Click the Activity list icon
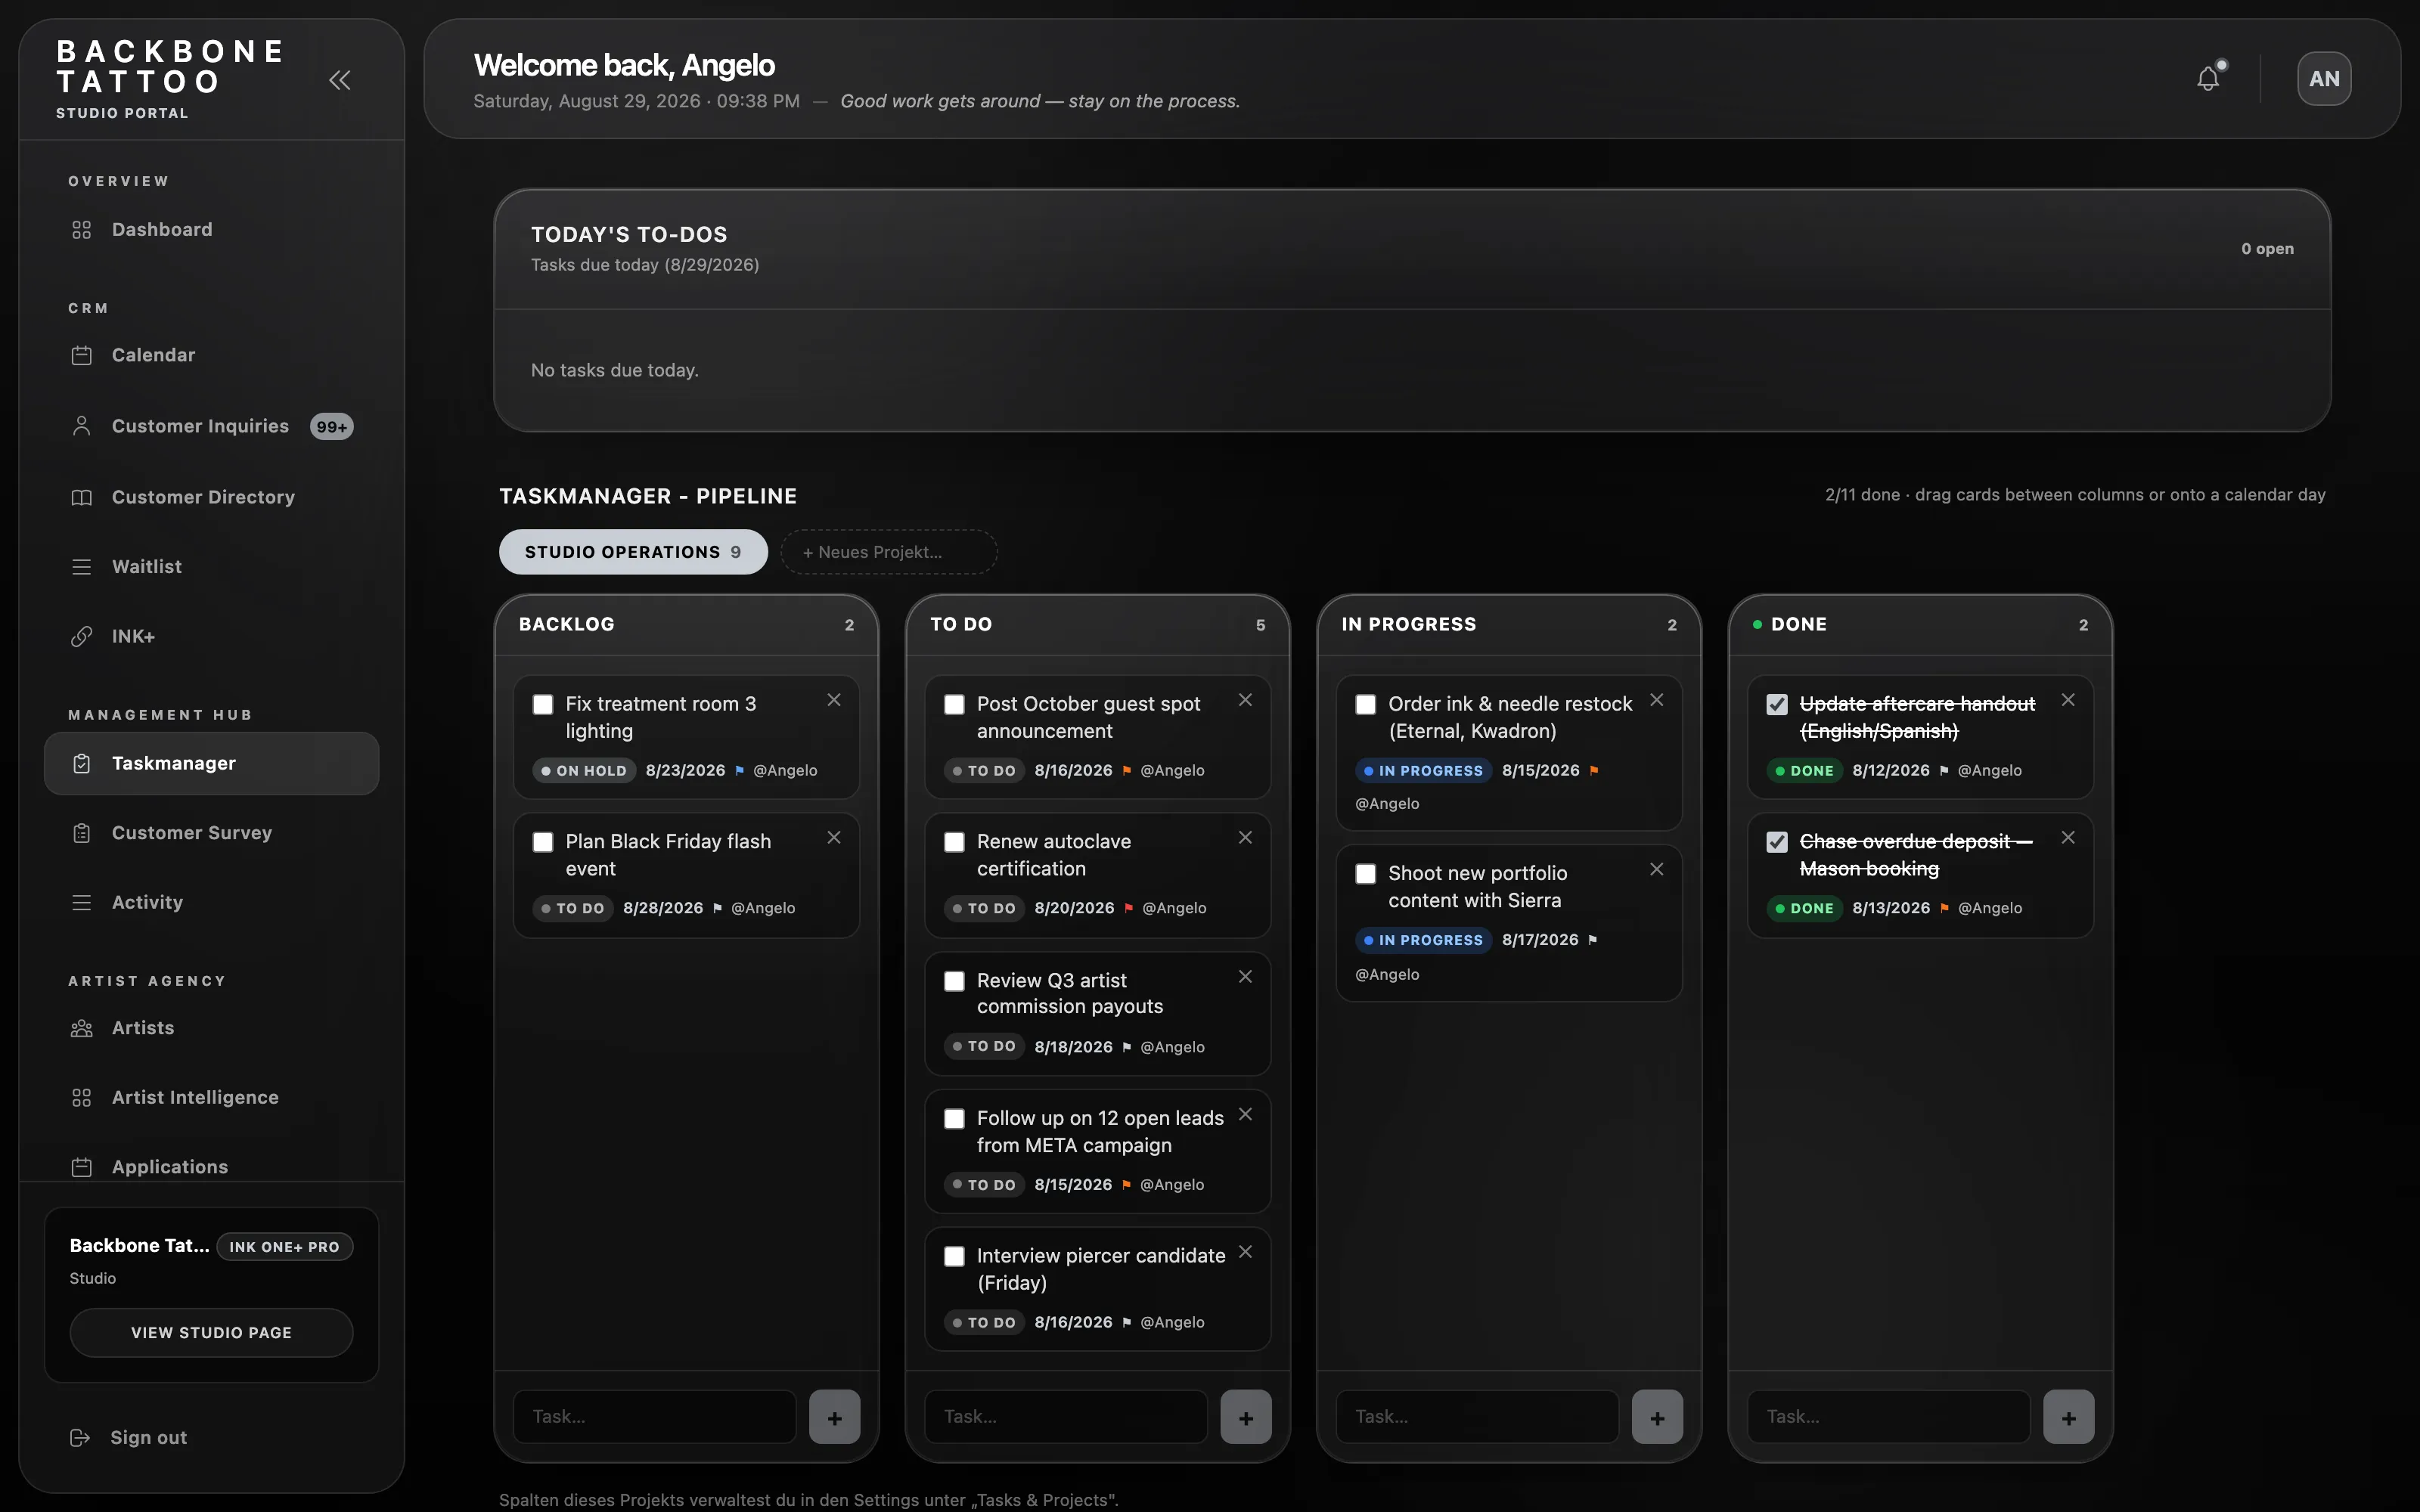This screenshot has height=1512, width=2420. [x=82, y=902]
